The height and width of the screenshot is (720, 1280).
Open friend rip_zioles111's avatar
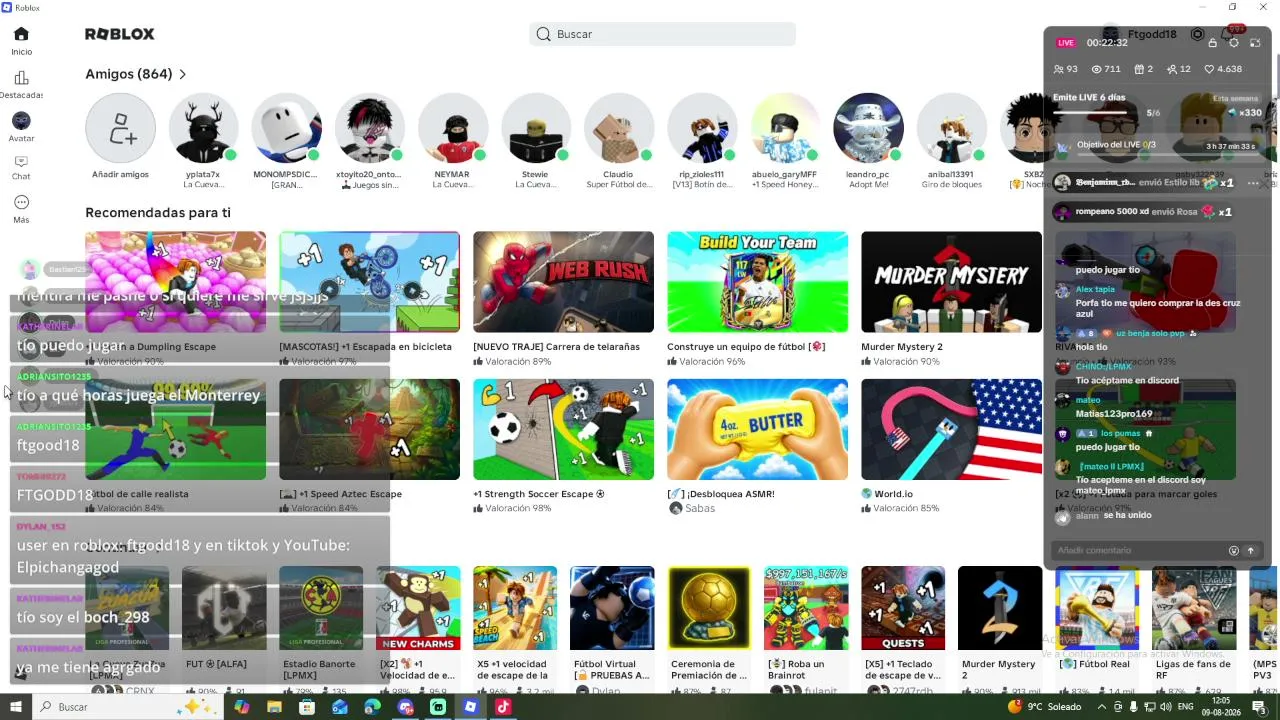[x=701, y=128]
